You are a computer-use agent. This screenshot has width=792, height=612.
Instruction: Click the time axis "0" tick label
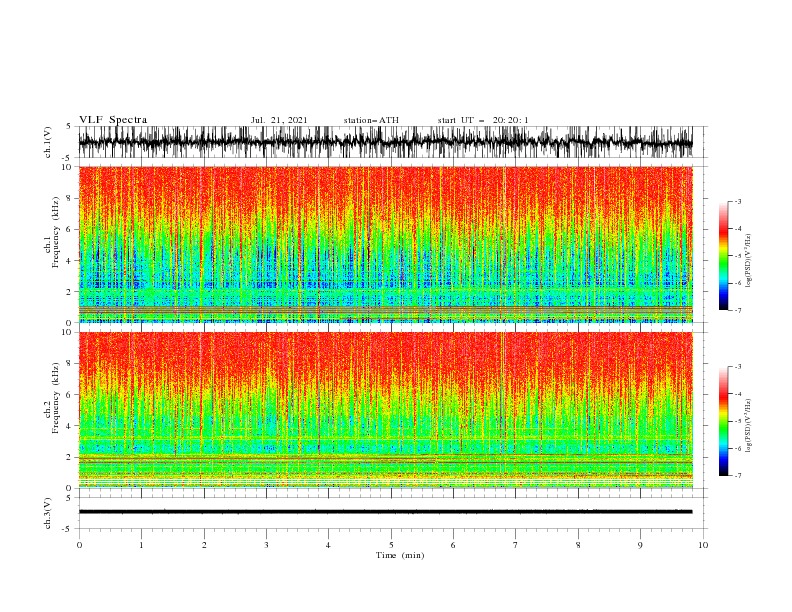pyautogui.click(x=79, y=545)
